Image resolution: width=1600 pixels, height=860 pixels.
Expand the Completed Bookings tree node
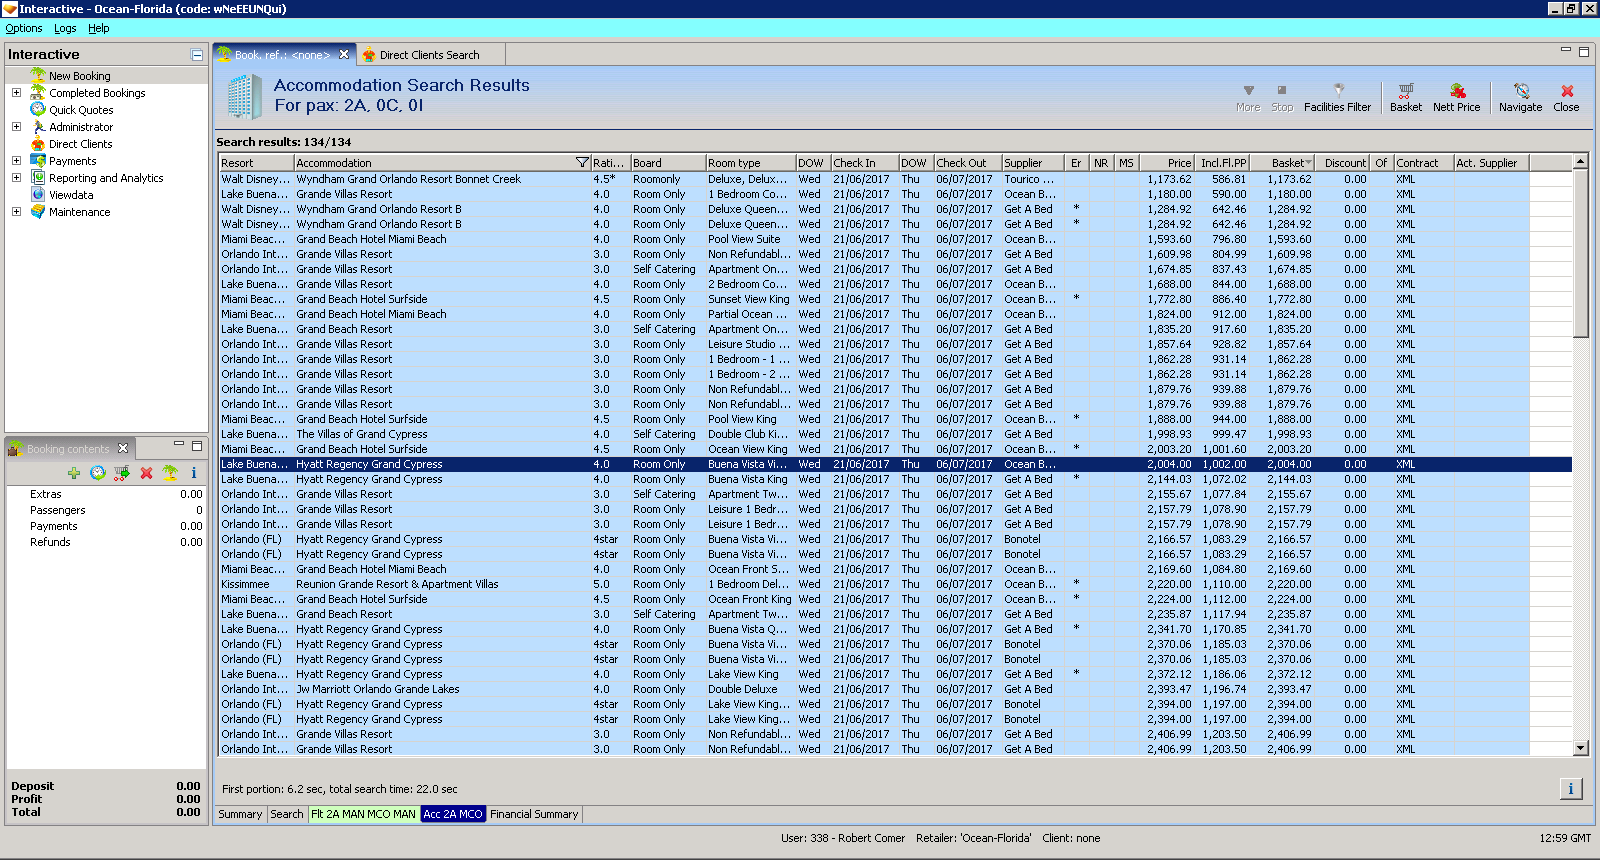pyautogui.click(x=16, y=93)
